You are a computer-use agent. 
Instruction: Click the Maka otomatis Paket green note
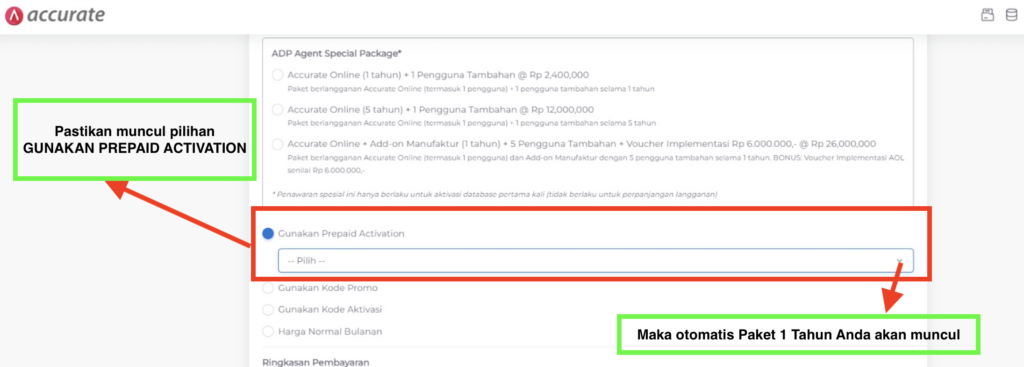tap(799, 335)
